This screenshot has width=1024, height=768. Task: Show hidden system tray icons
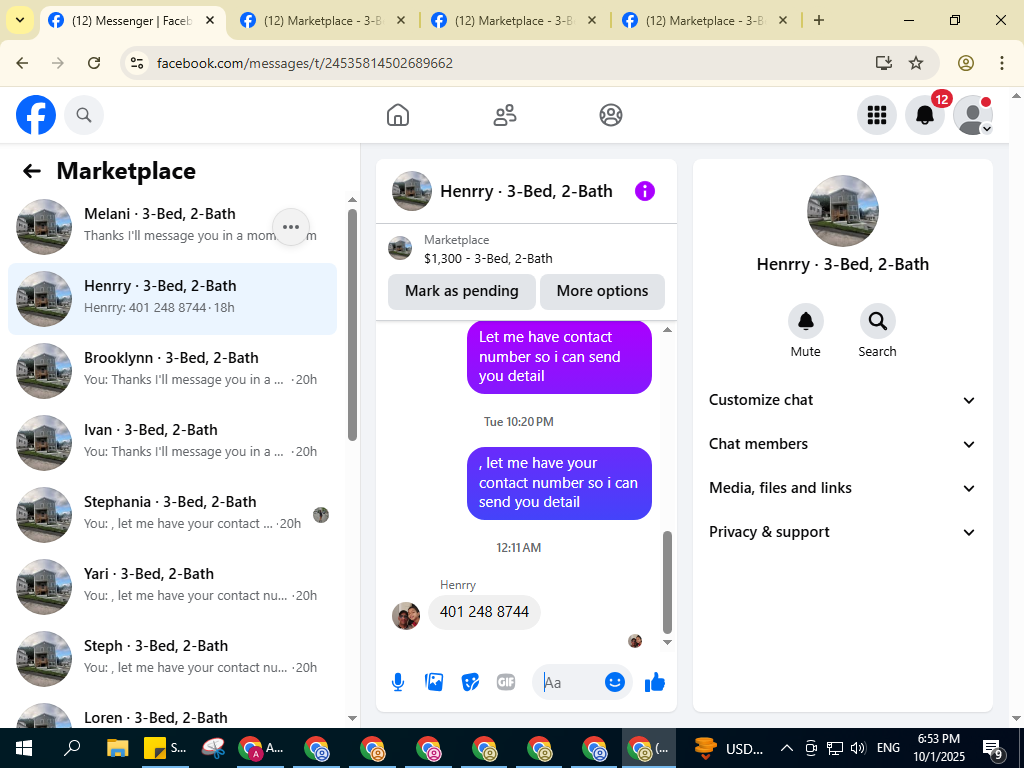(x=788, y=748)
